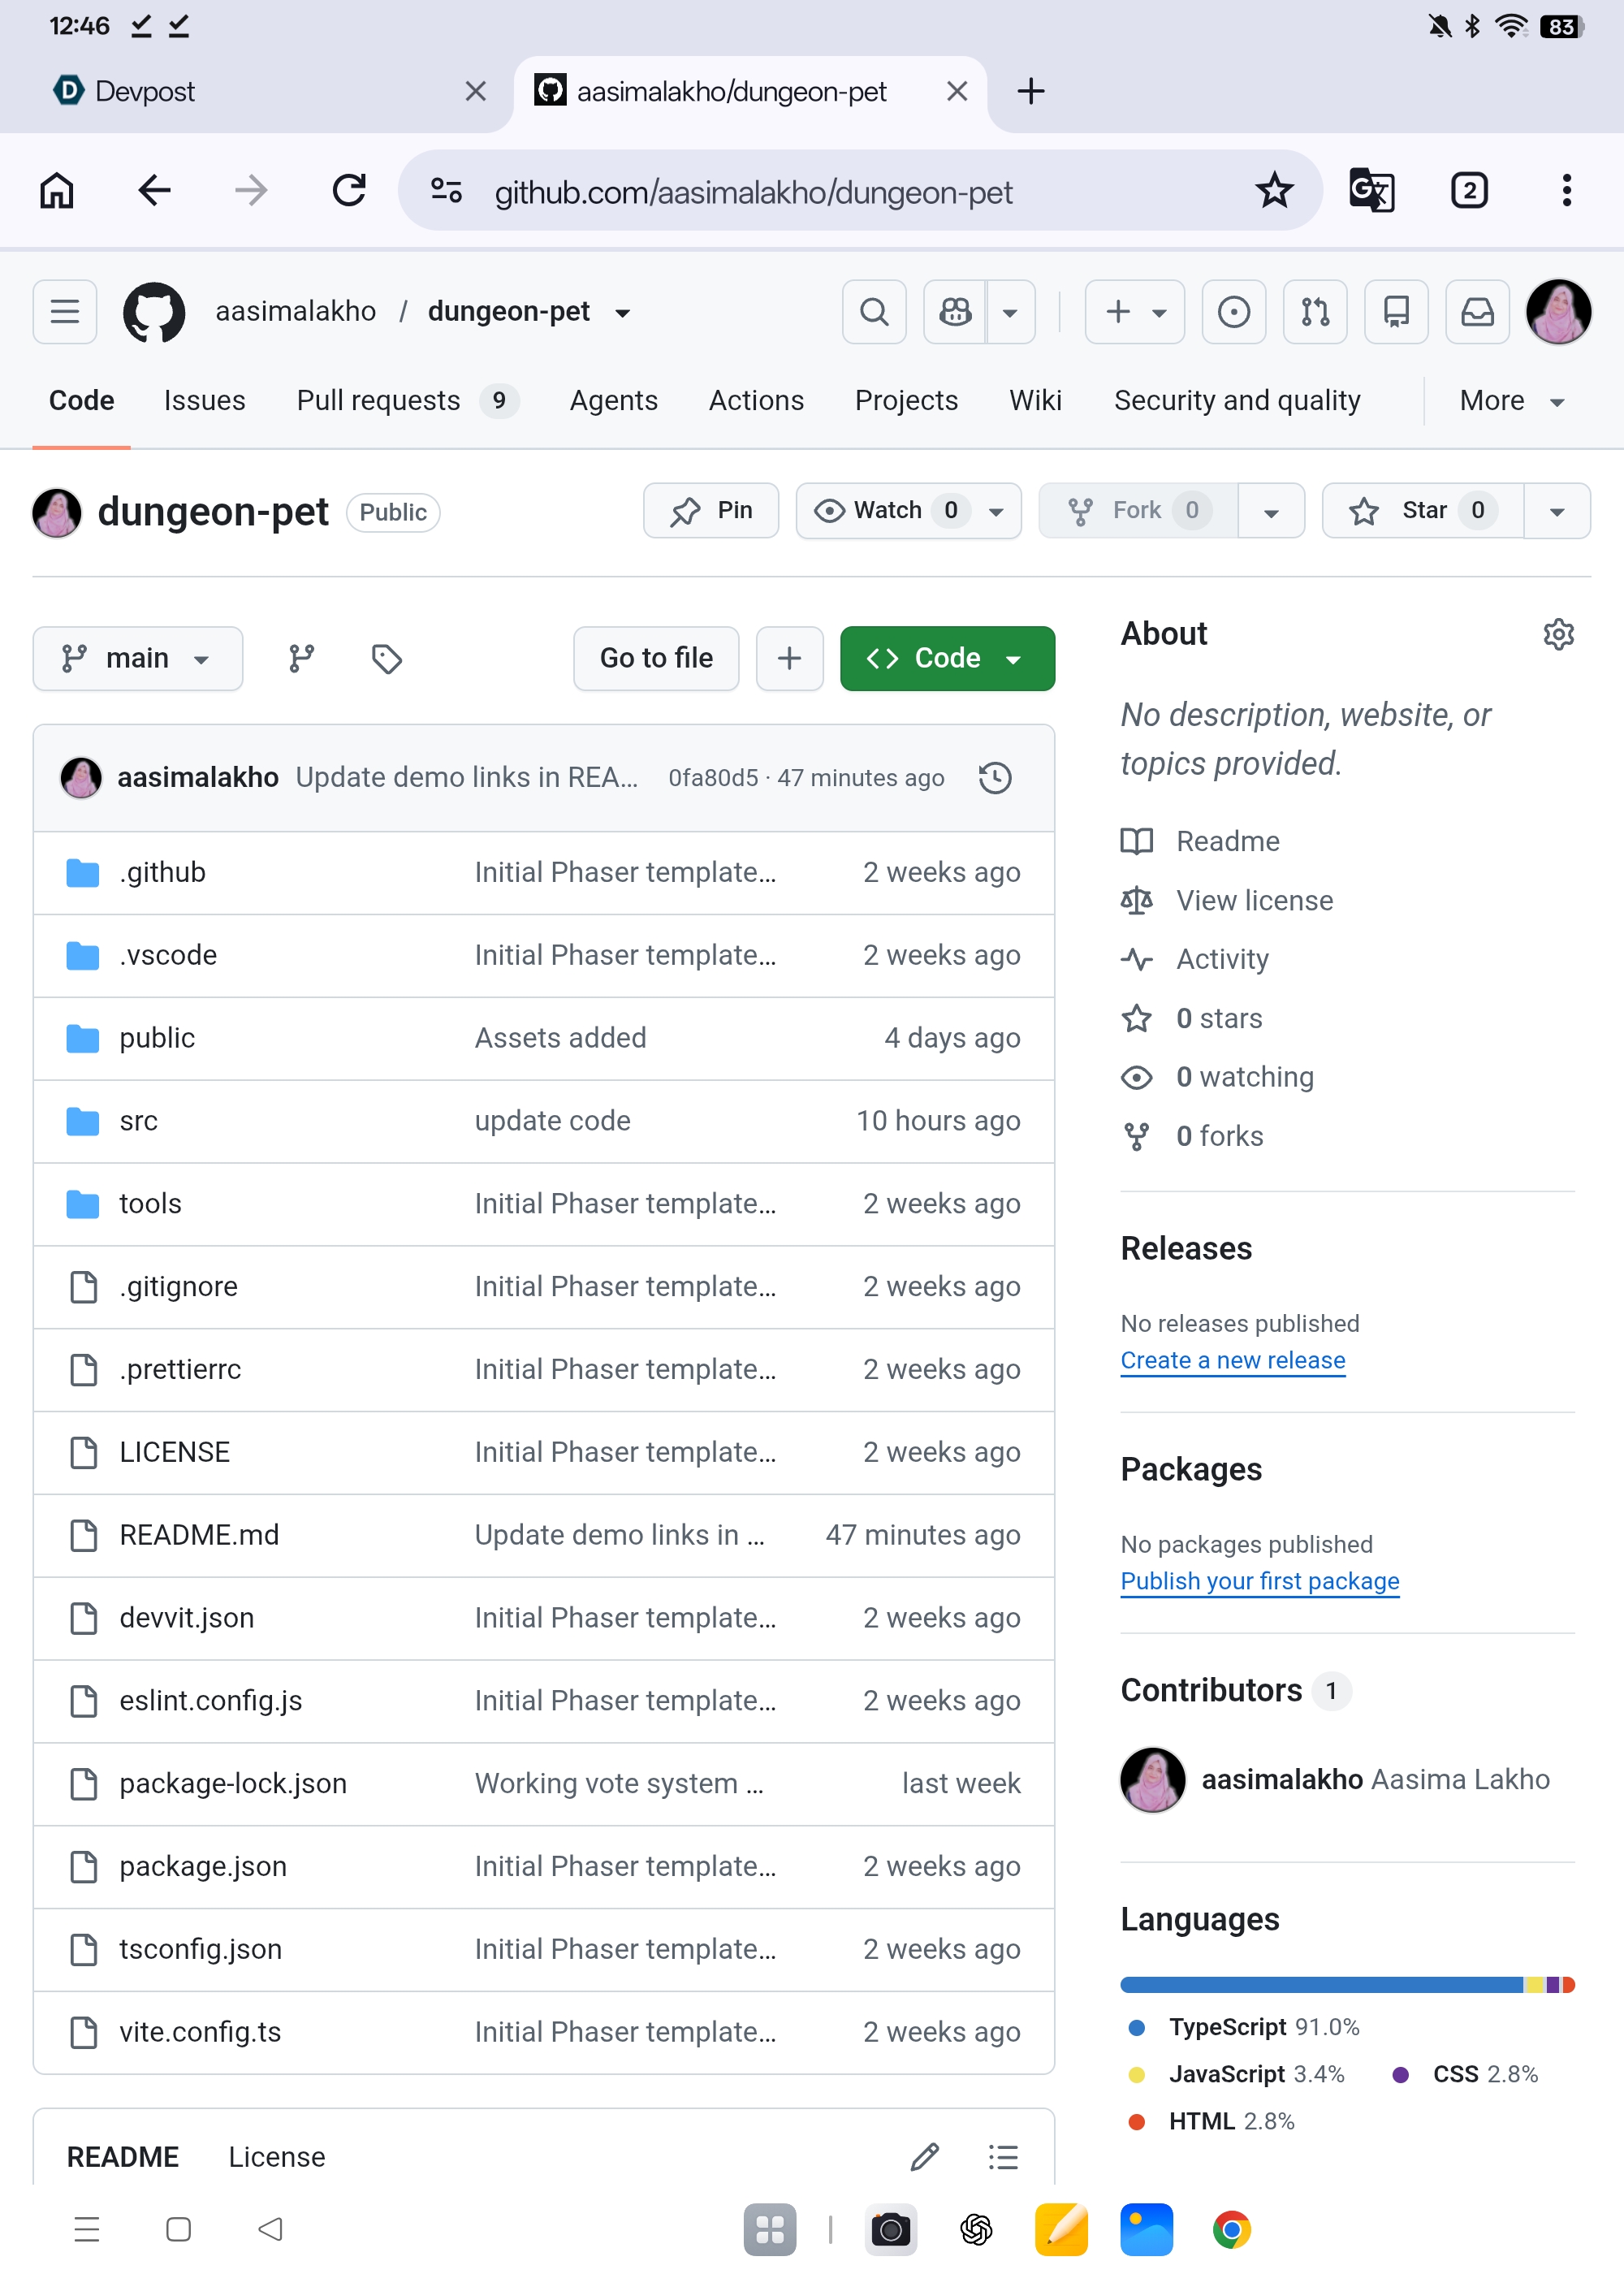Viewport: 1624px width, 2274px height.
Task: Navigate back in browser
Action: pos(154,190)
